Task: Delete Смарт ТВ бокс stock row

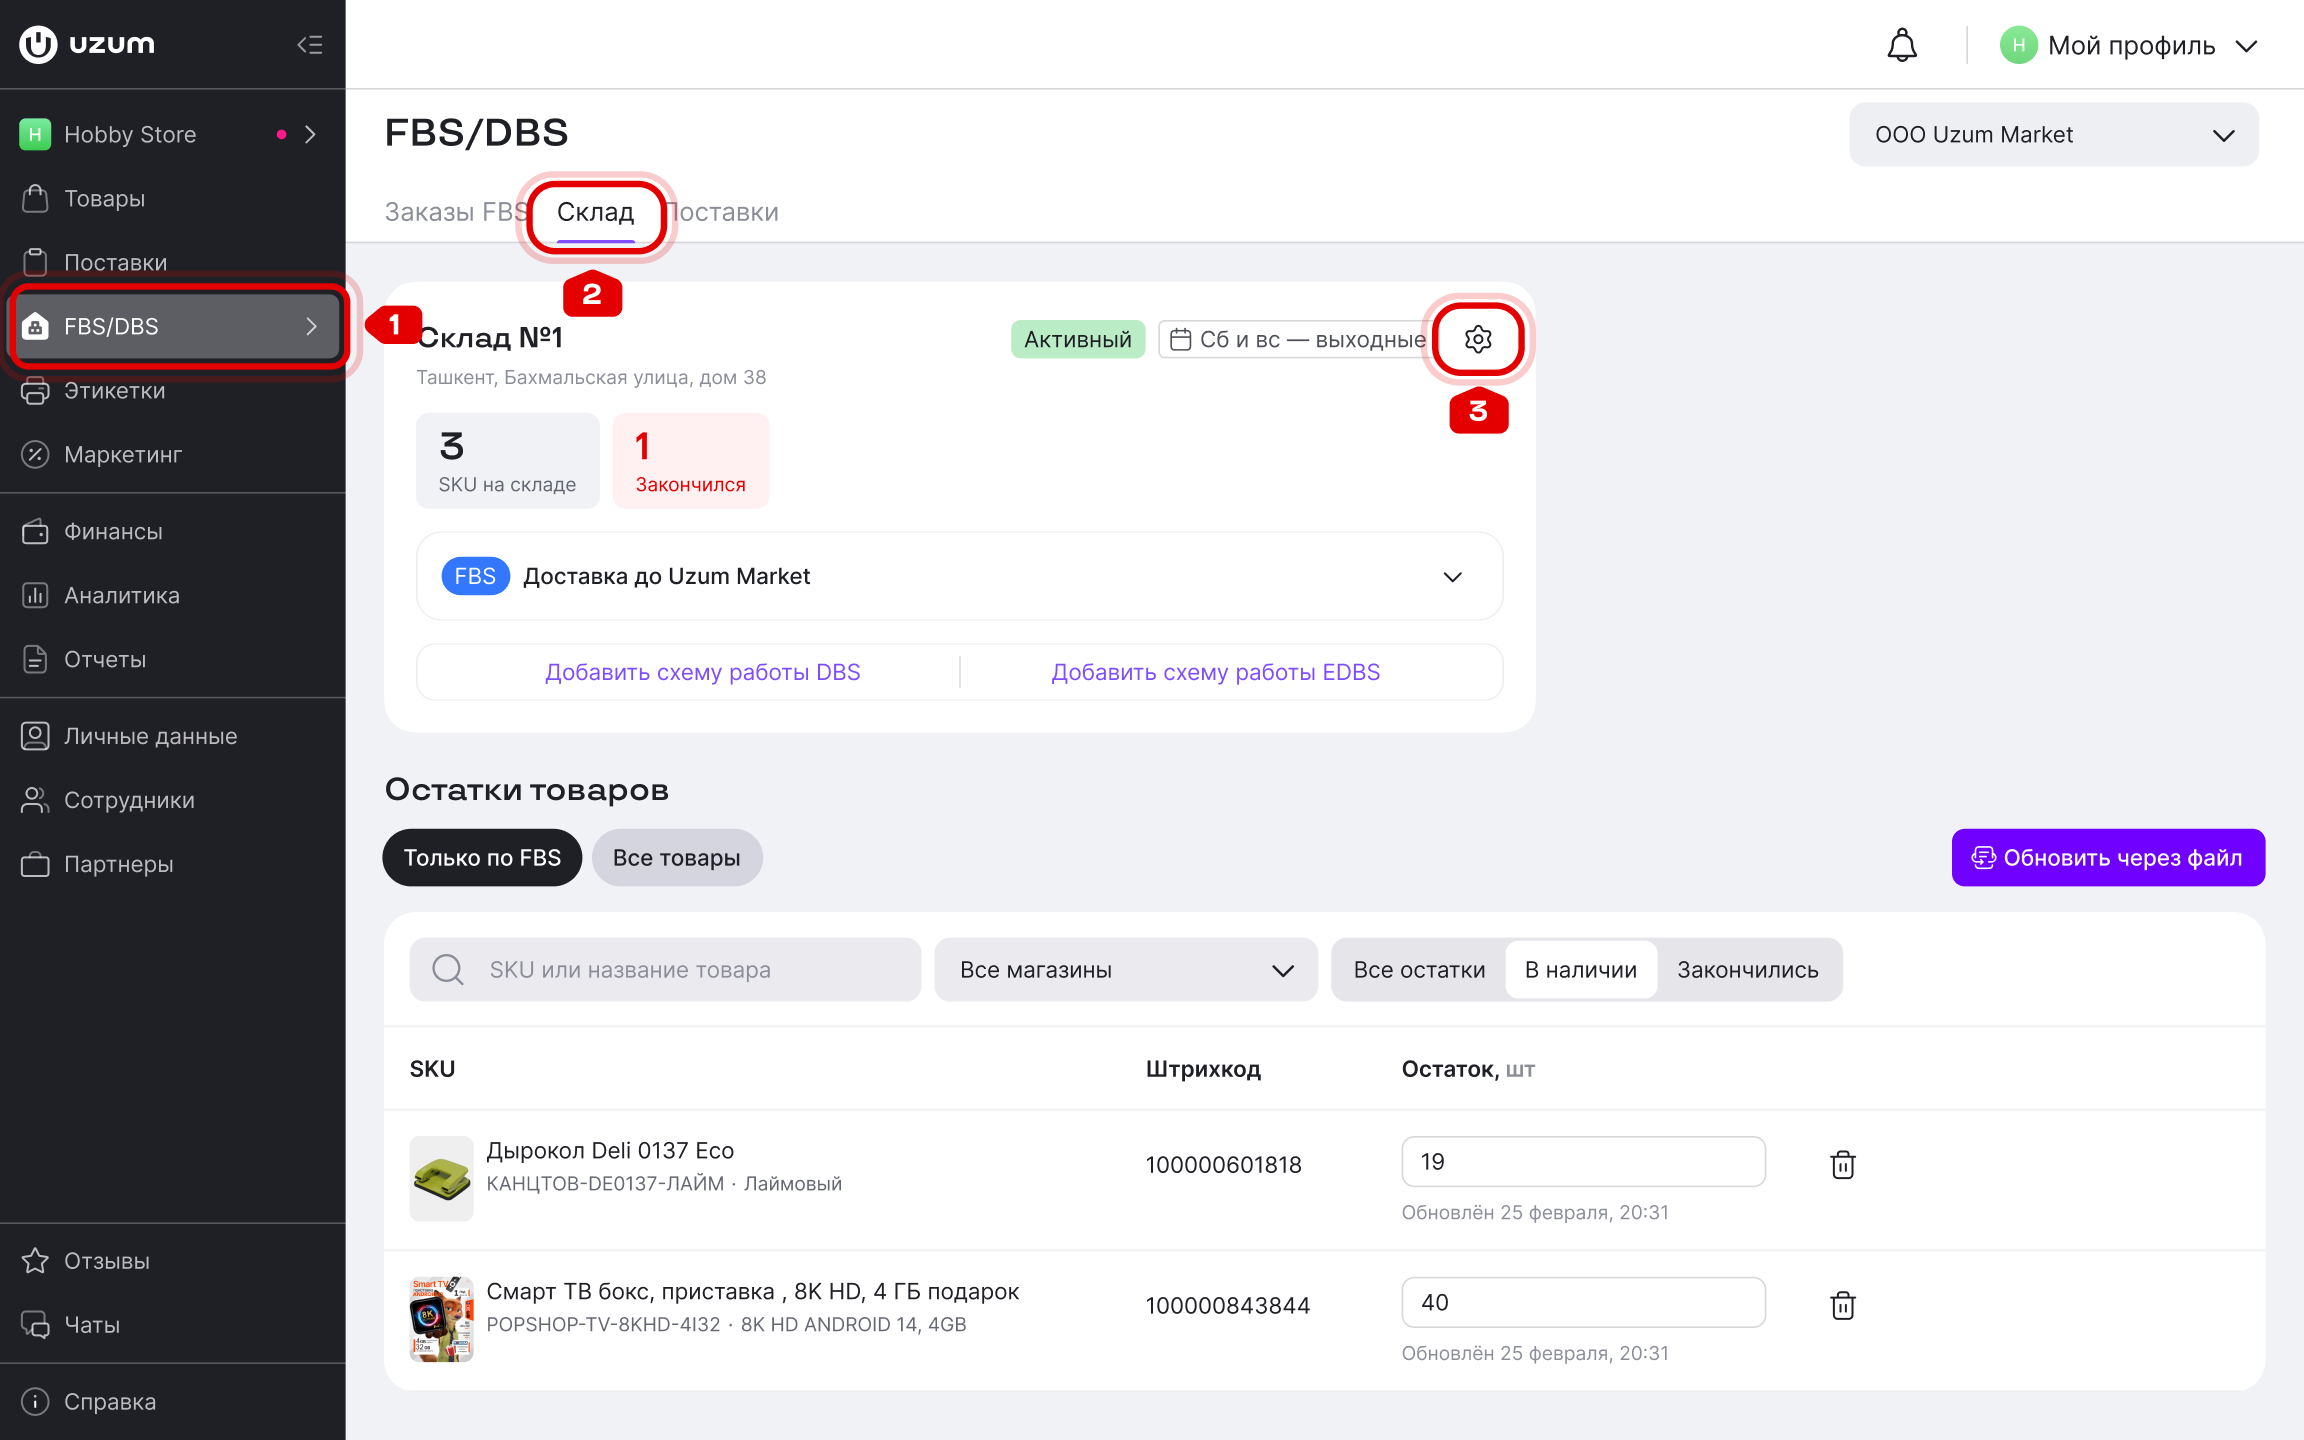Action: click(1842, 1305)
